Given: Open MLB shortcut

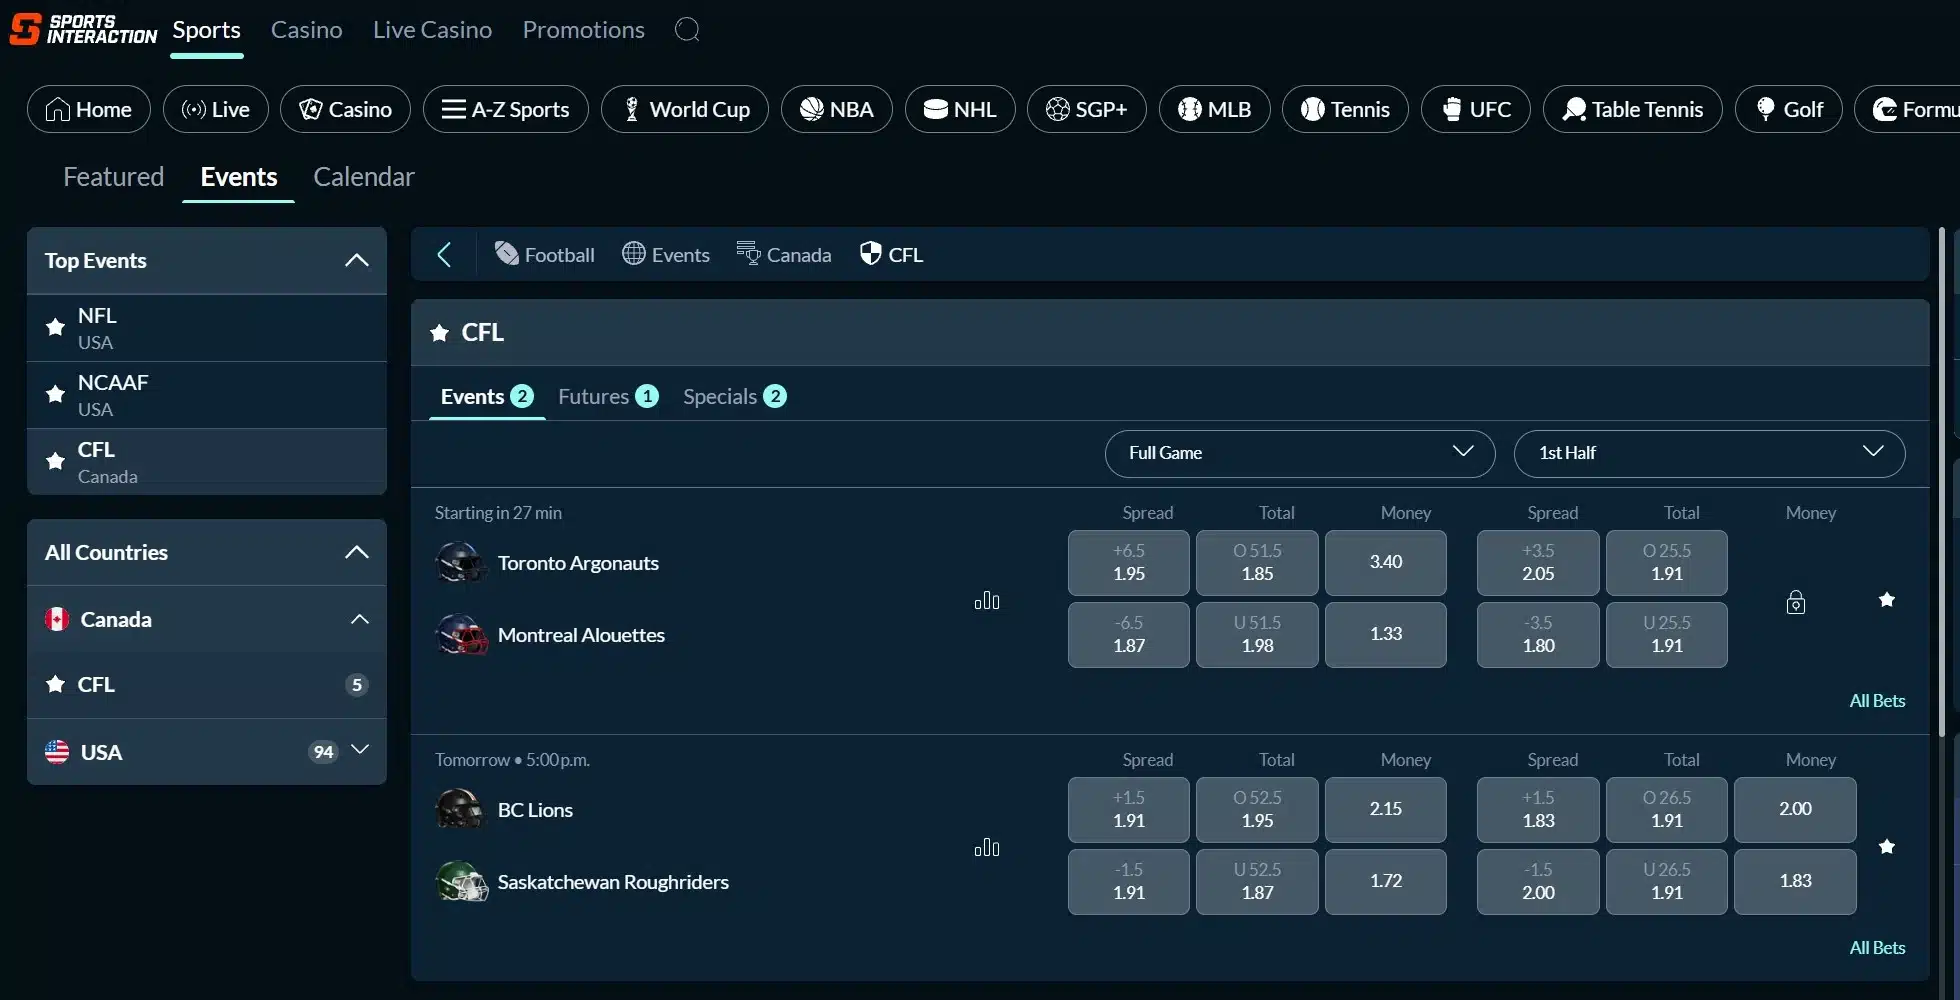Looking at the screenshot, I should (1215, 109).
